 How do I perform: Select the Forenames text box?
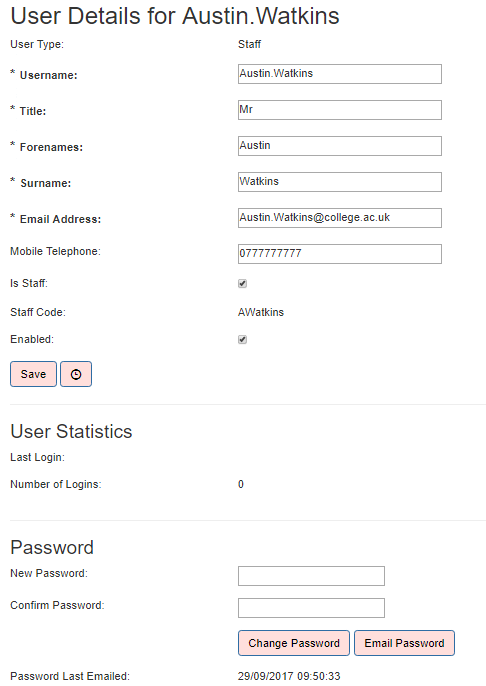coord(340,146)
